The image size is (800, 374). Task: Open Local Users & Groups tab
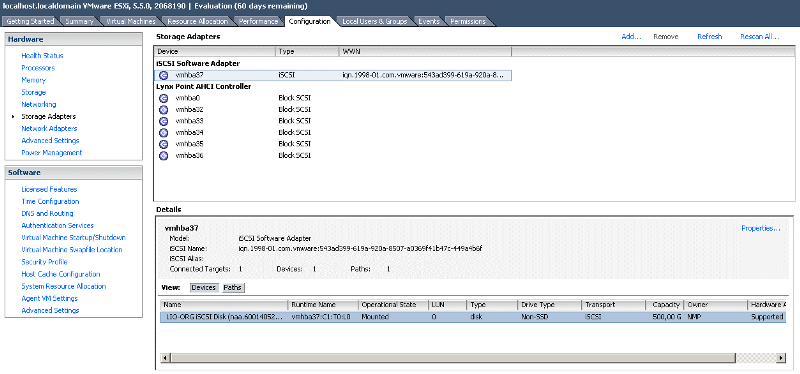point(374,21)
